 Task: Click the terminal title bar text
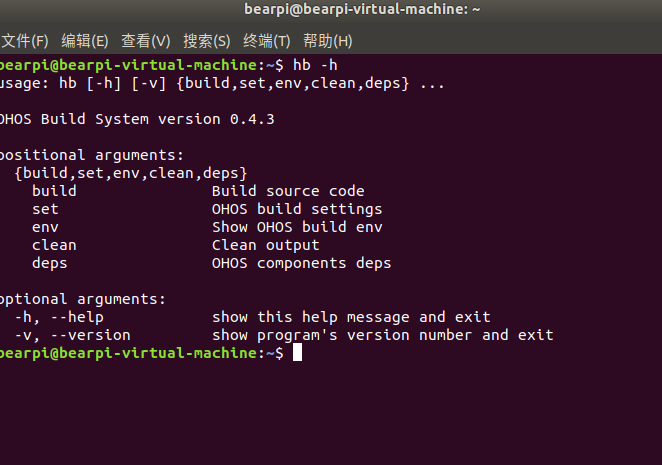[362, 9]
